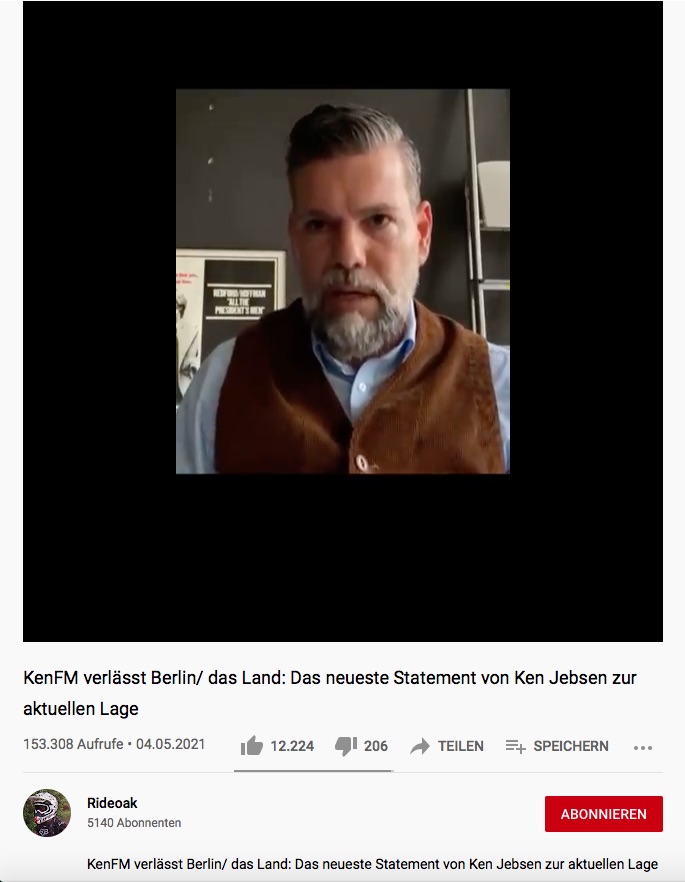This screenshot has height=882, width=685.
Task: Expand the video description text
Action: pyautogui.click(x=372, y=864)
